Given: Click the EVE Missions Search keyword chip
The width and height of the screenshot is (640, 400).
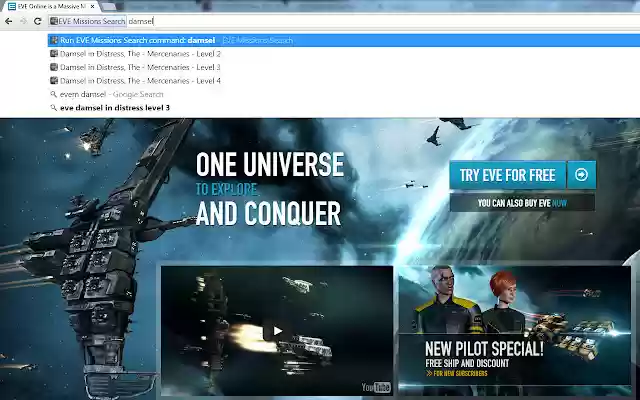Looking at the screenshot, I should [87, 21].
